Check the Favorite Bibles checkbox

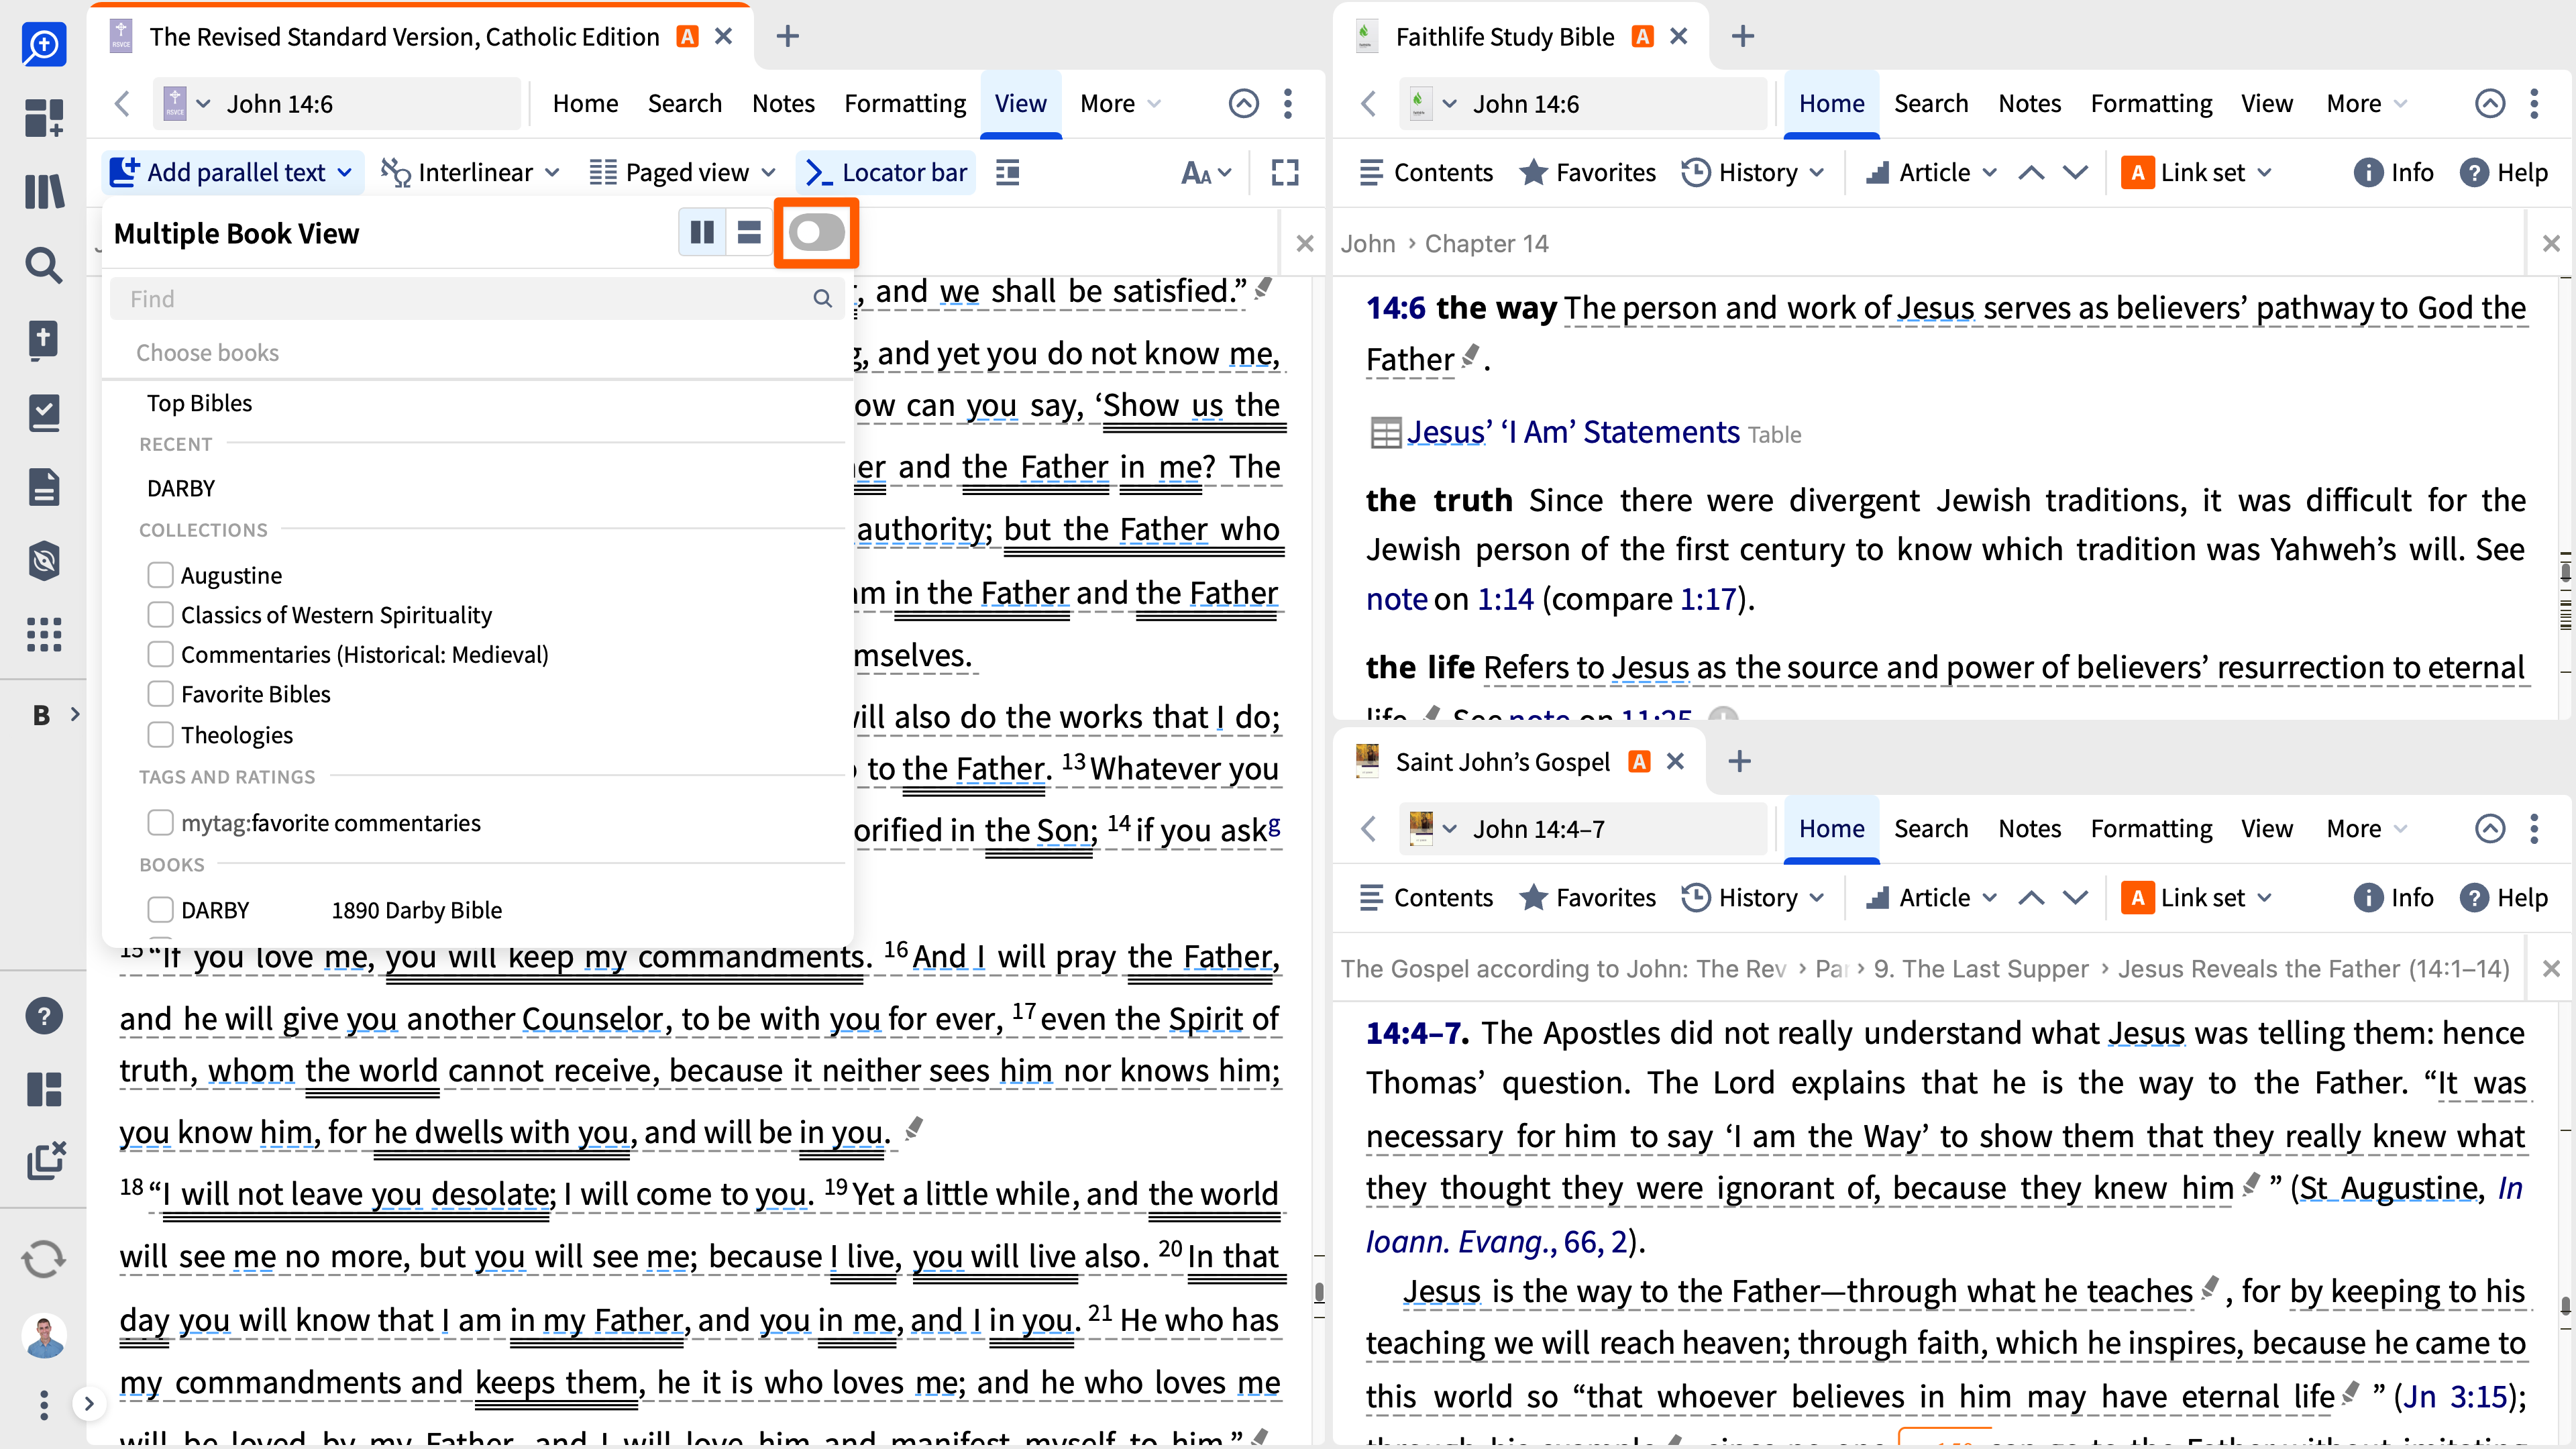[160, 694]
